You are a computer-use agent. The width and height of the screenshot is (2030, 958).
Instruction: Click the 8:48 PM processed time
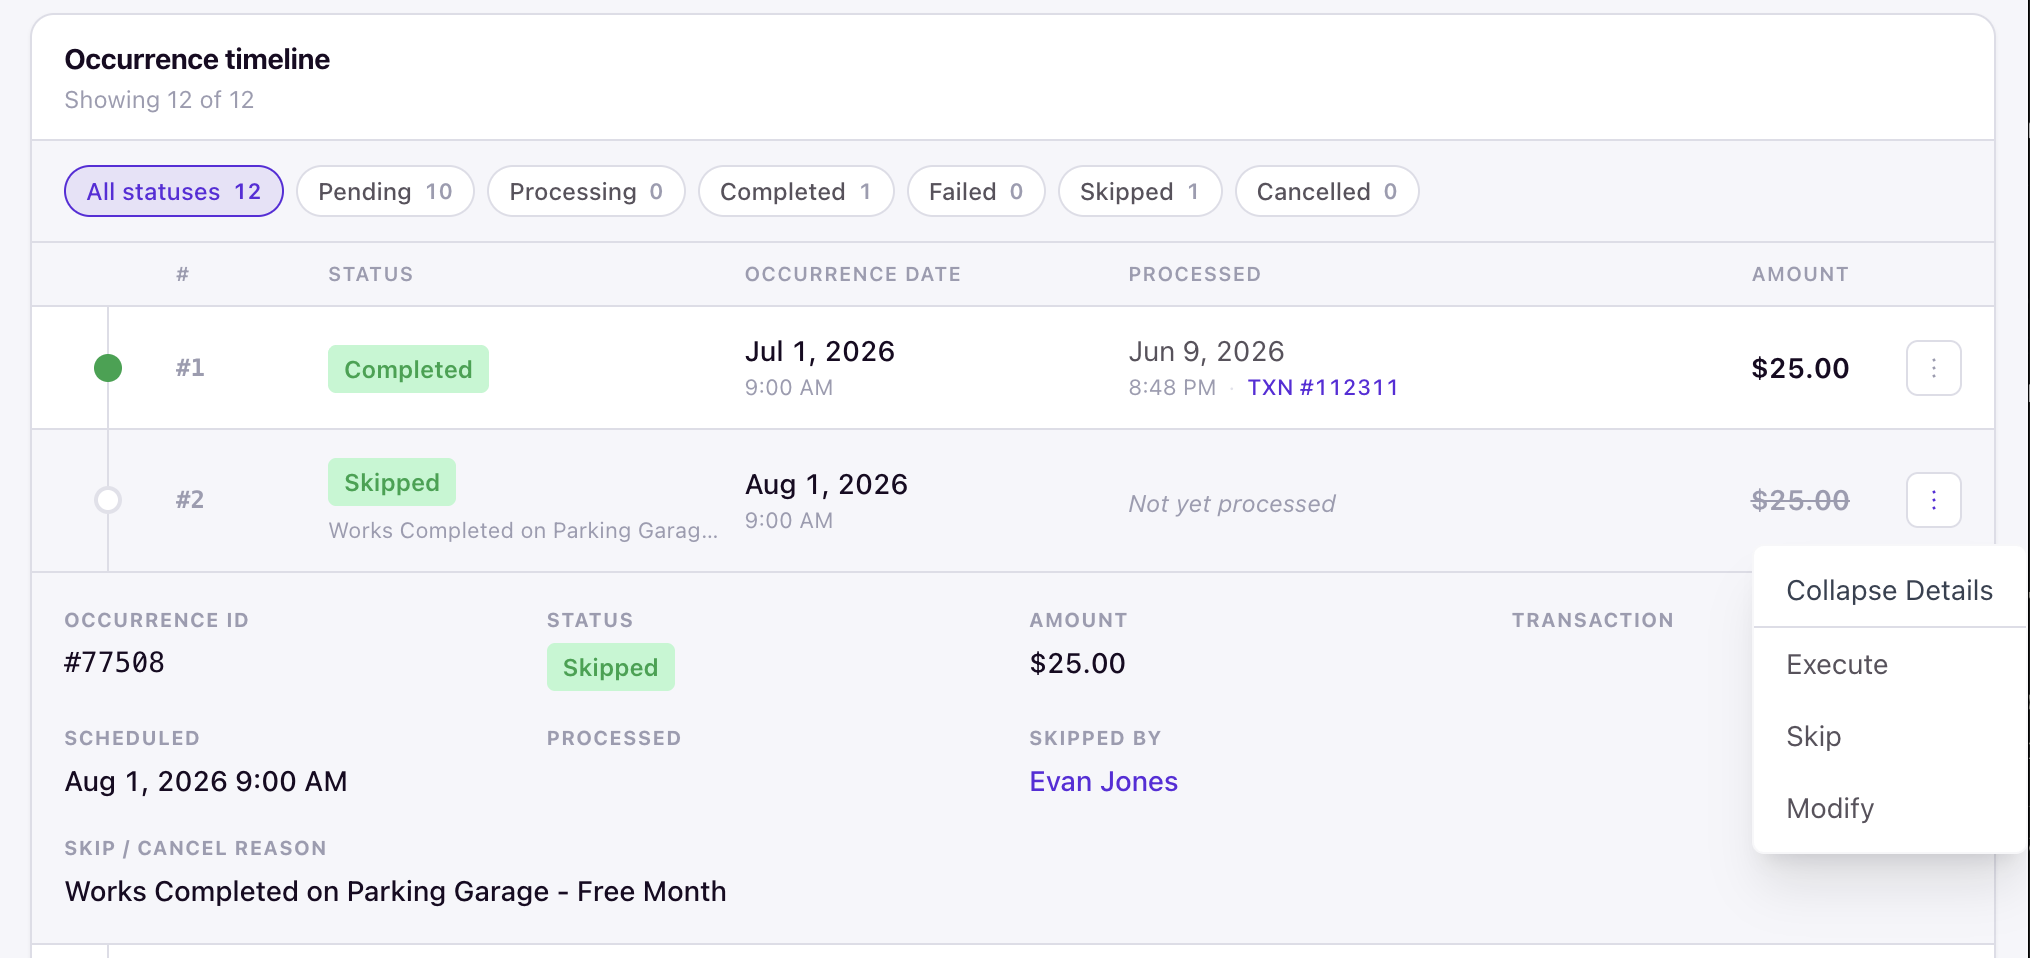coord(1172,387)
